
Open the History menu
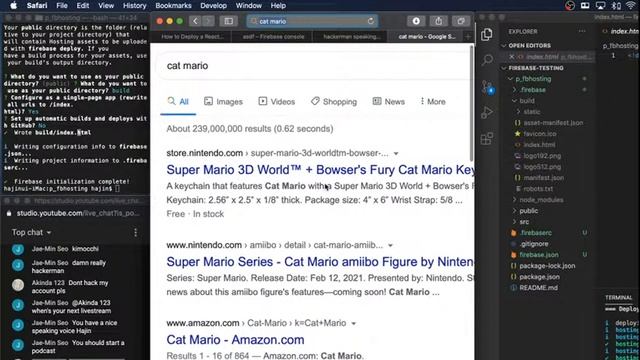tap(135, 6)
